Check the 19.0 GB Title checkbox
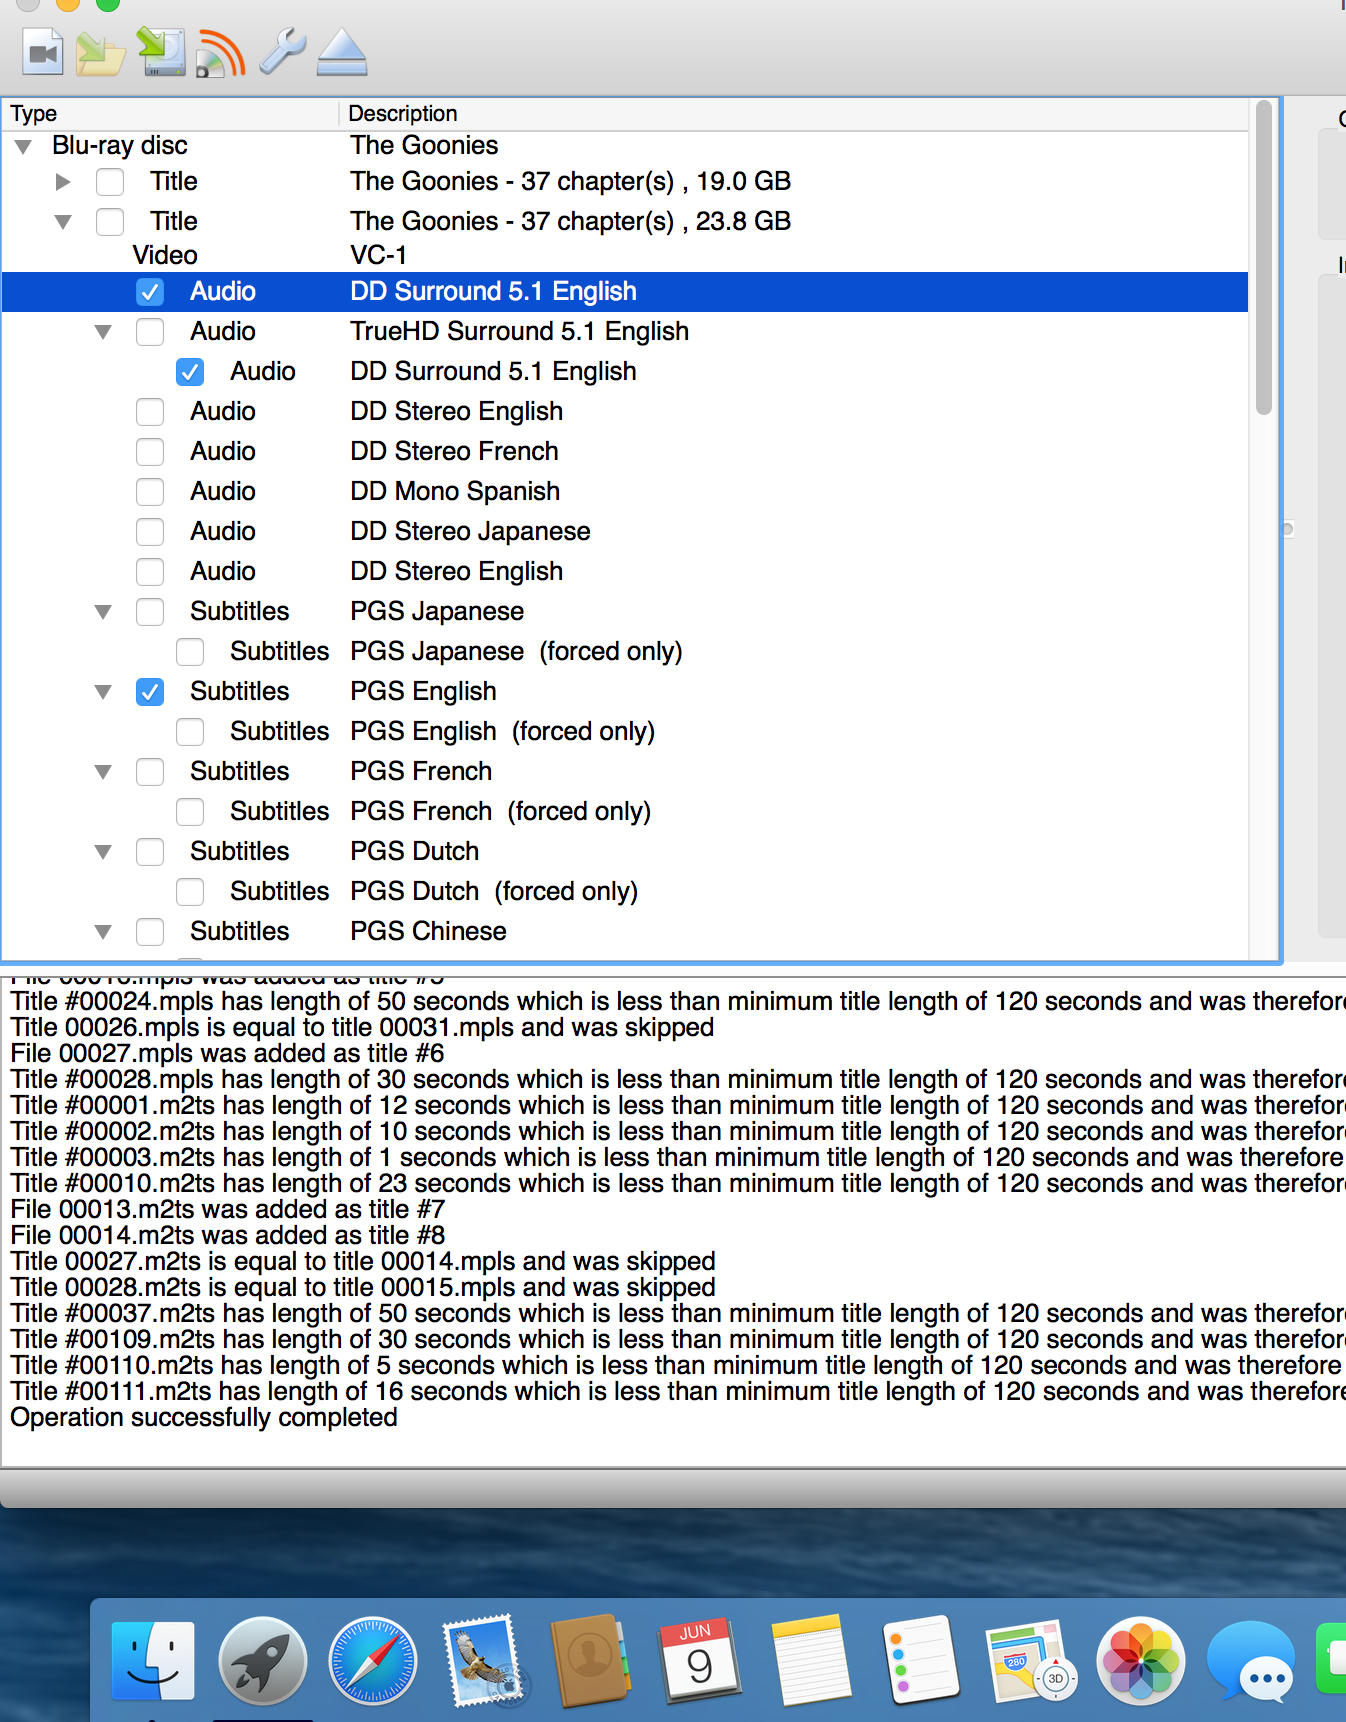Screen dimensions: 1346x1722 tap(110, 182)
